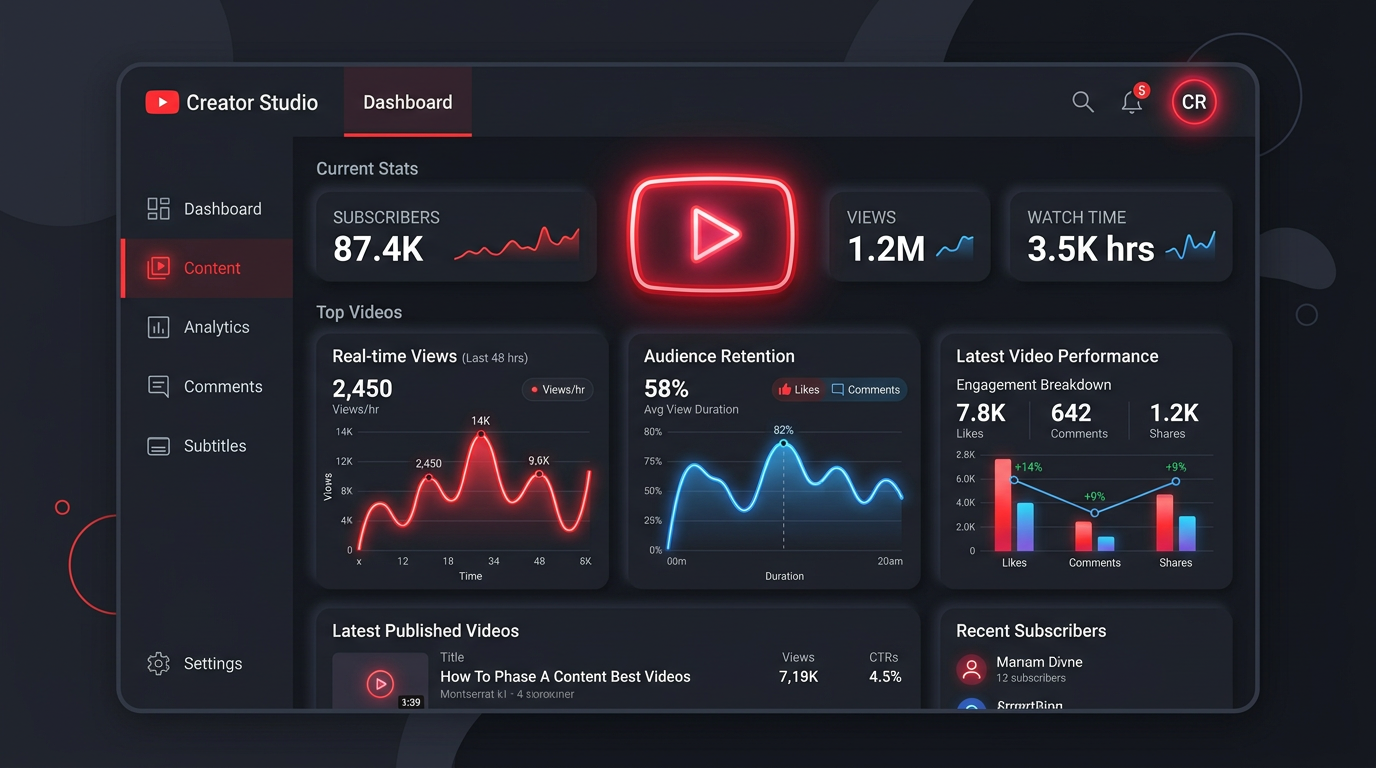The image size is (1376, 768).
Task: Click the large glowing neon play button
Action: (712, 235)
